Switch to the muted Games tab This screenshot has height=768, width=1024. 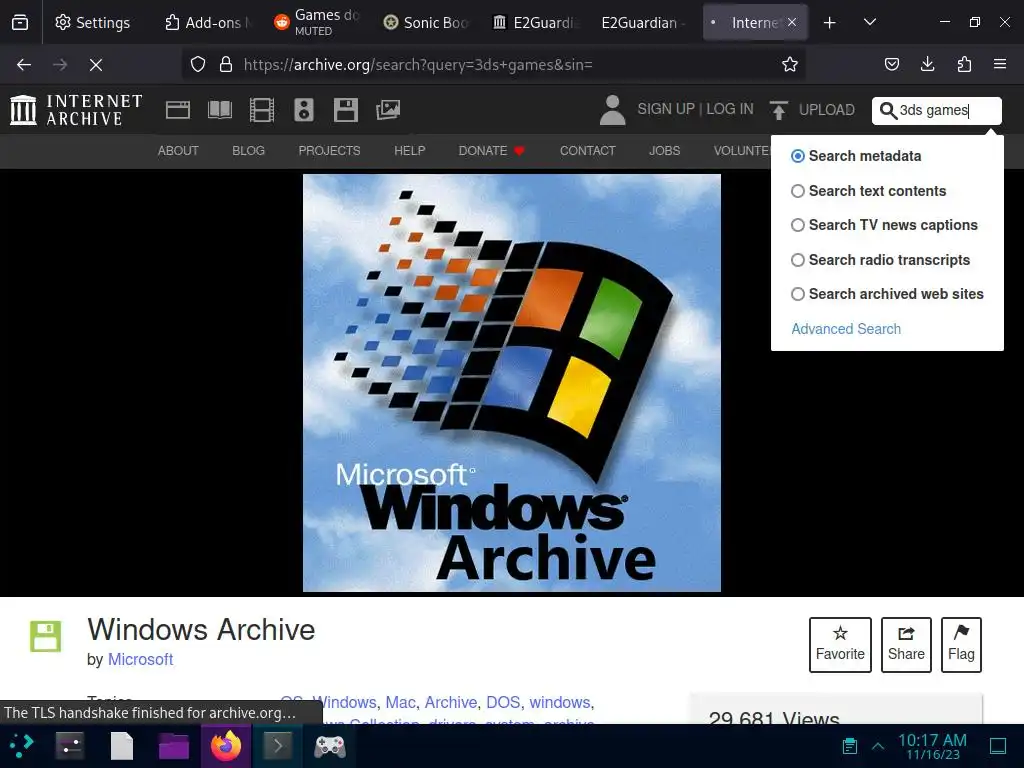[x=318, y=23]
